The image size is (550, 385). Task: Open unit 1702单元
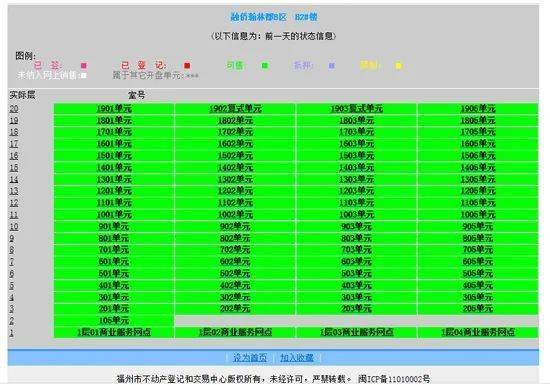click(x=235, y=132)
